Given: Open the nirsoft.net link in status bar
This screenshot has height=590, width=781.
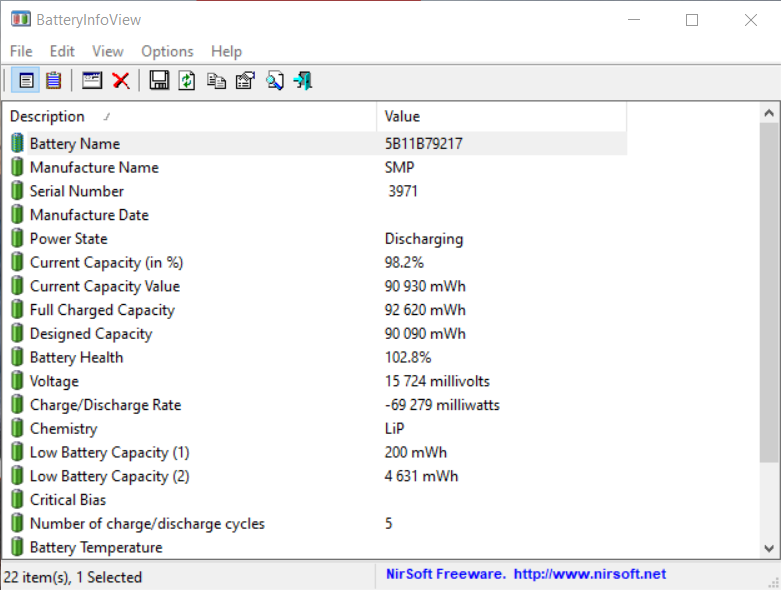Looking at the screenshot, I should 590,574.
